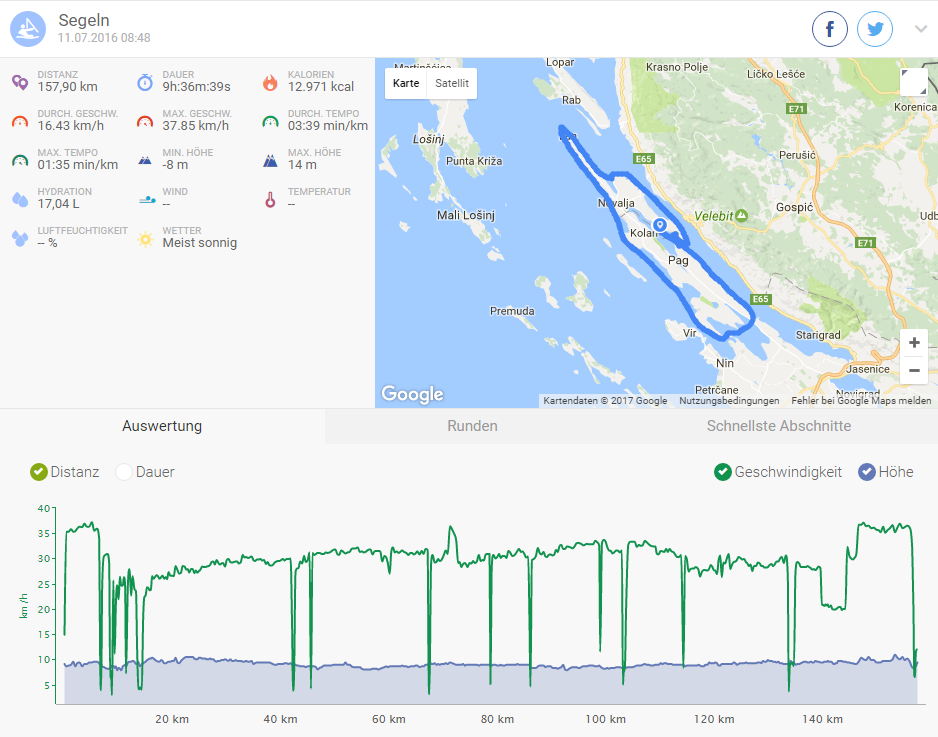Zoom in on the map
This screenshot has width=938, height=737.
click(914, 342)
